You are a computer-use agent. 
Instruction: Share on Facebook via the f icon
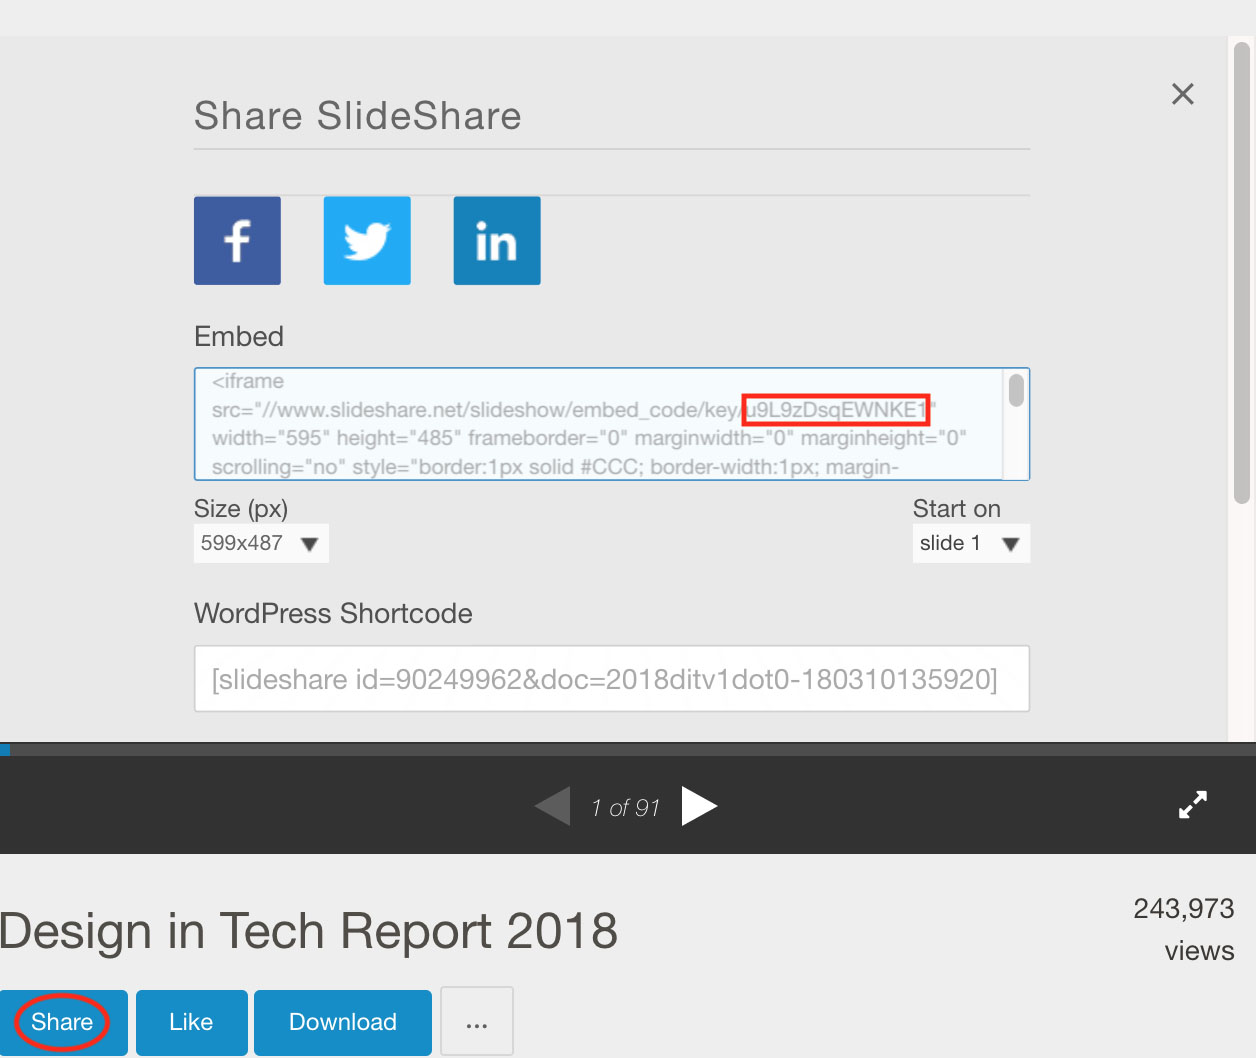pos(237,241)
